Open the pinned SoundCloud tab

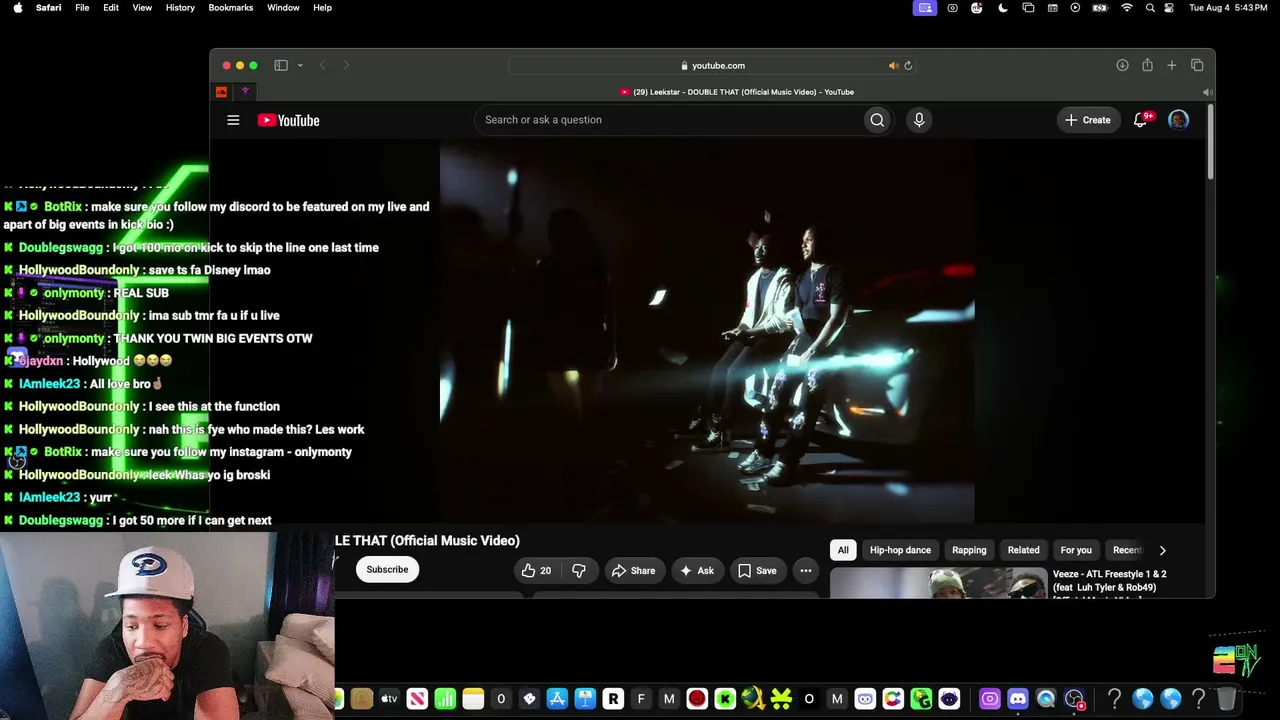pos(222,92)
